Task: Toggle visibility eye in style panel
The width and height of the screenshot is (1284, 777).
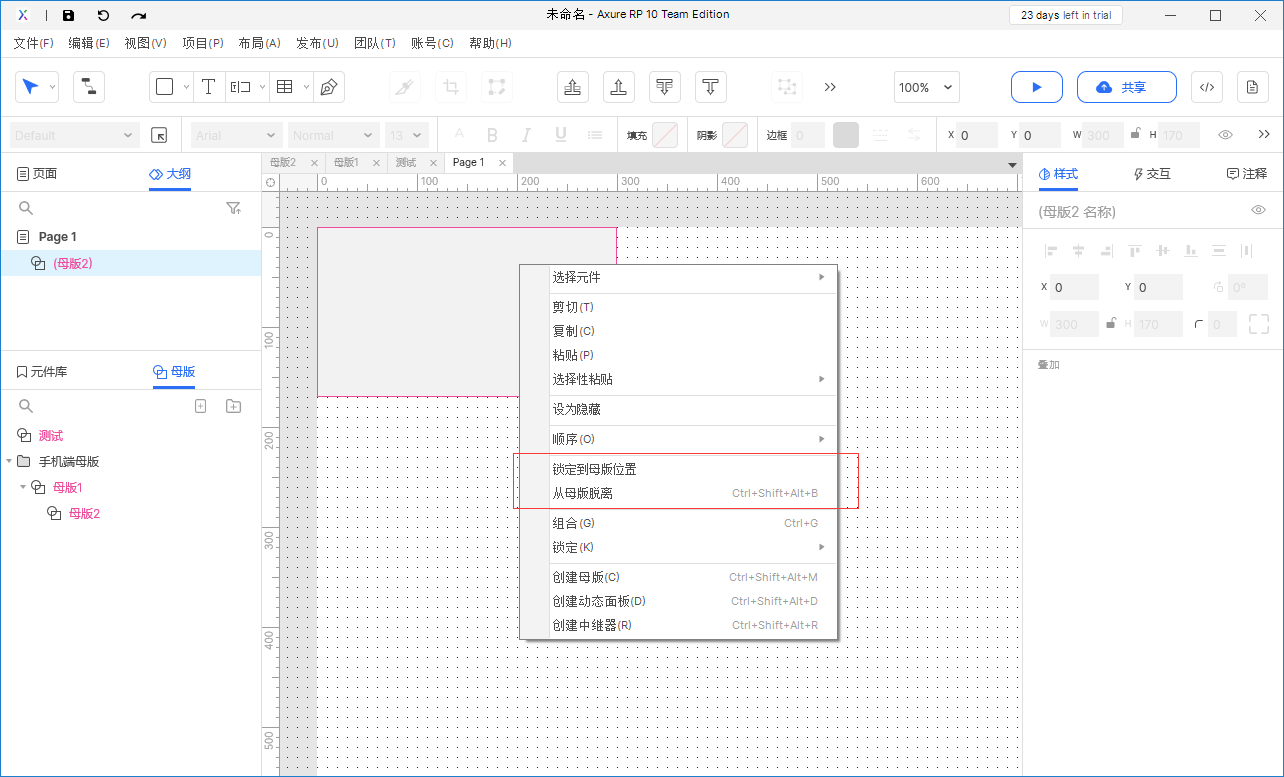Action: click(1258, 210)
